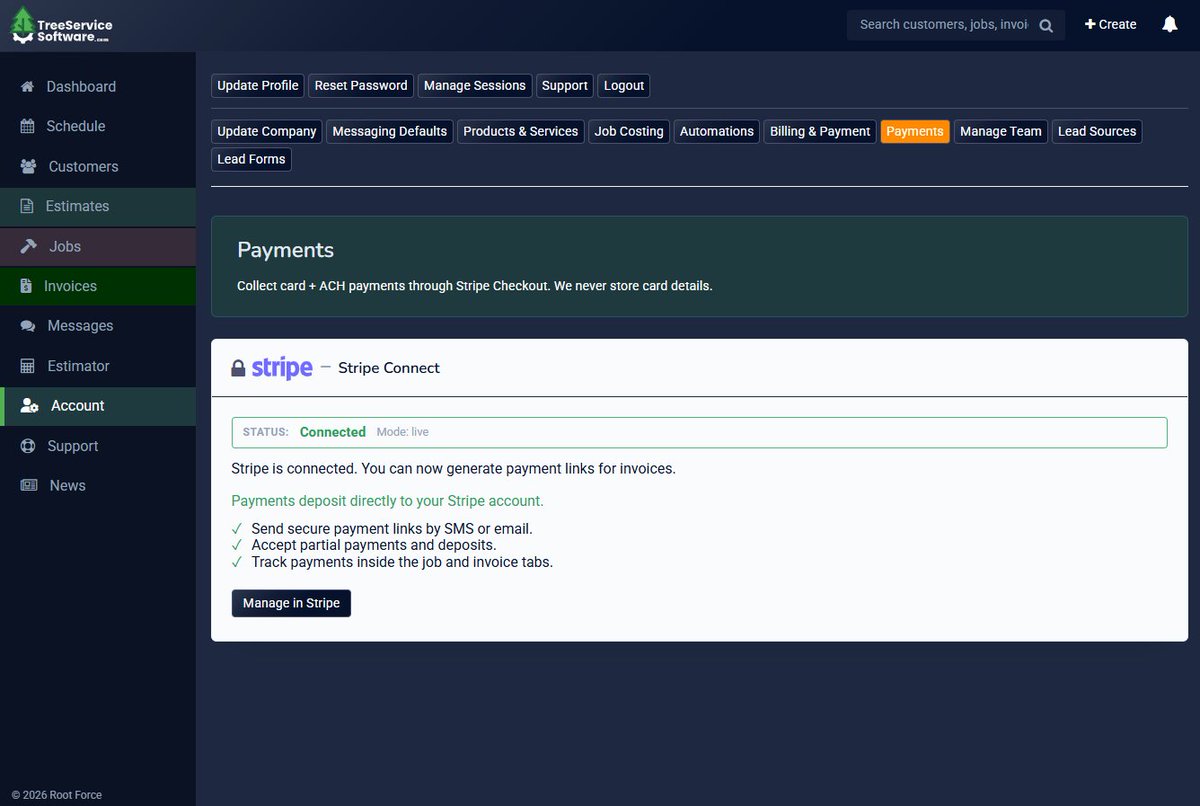The image size is (1200, 806).
Task: Click 'Collect card + ACH payments' description
Action: click(x=475, y=286)
